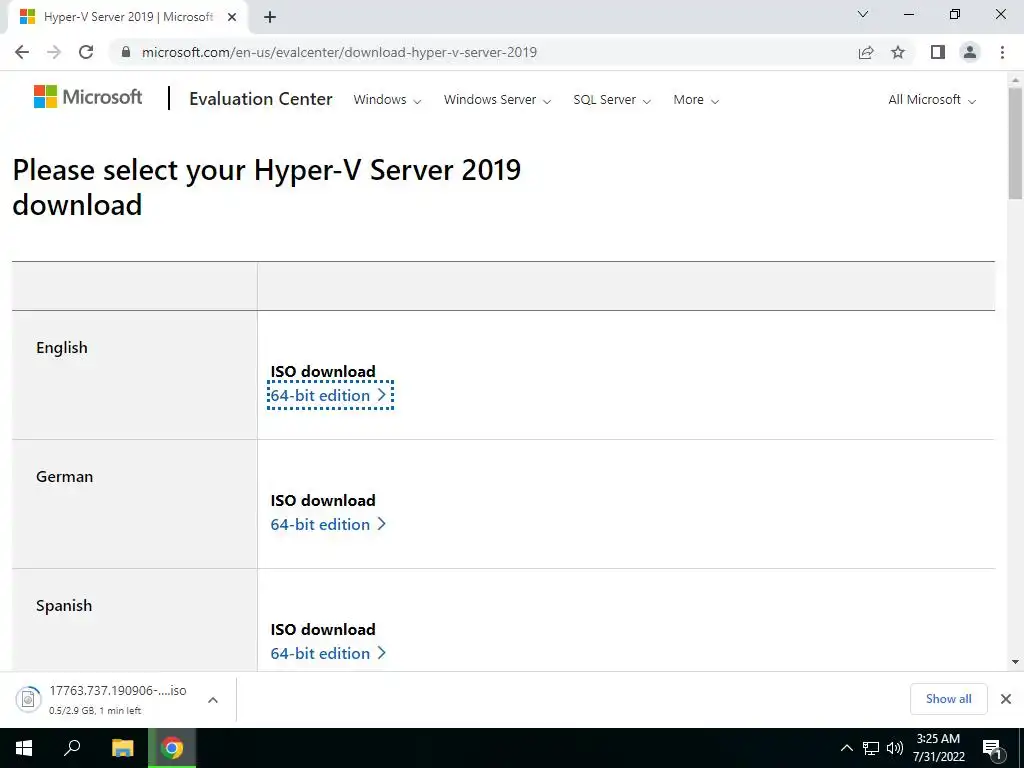Open the taskbar clock and date
1024x768 pixels.
click(938, 748)
